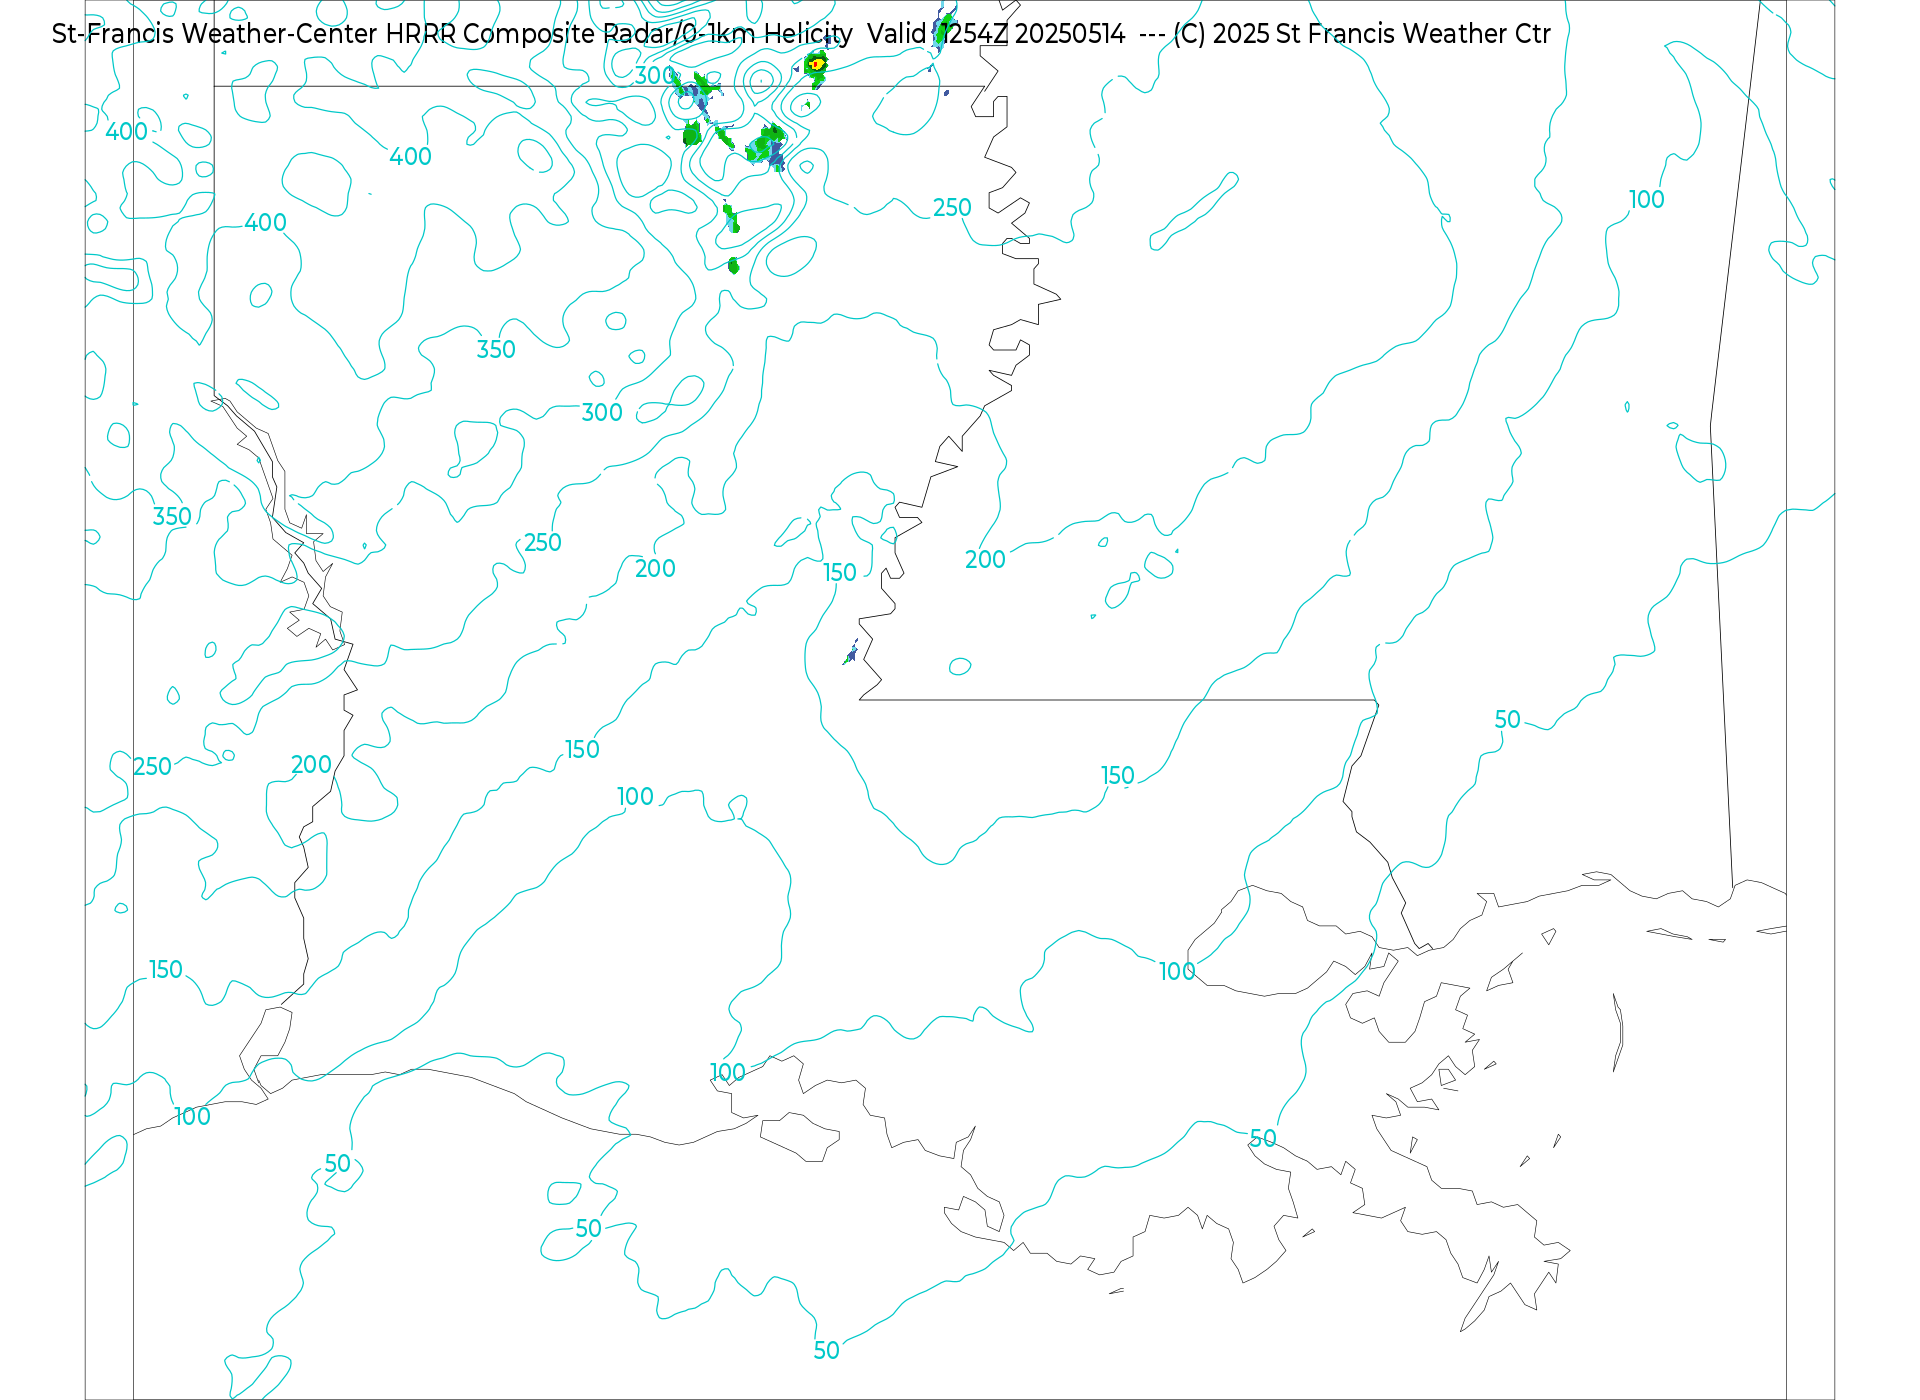The width and height of the screenshot is (1920, 1400).
Task: Click the "St-Francis Weather-Center" title text
Action: coord(215,34)
